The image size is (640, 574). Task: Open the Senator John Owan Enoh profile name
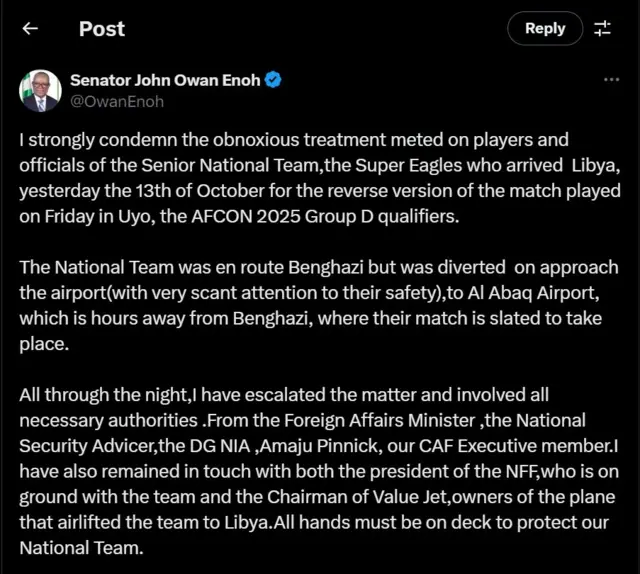pos(164,80)
